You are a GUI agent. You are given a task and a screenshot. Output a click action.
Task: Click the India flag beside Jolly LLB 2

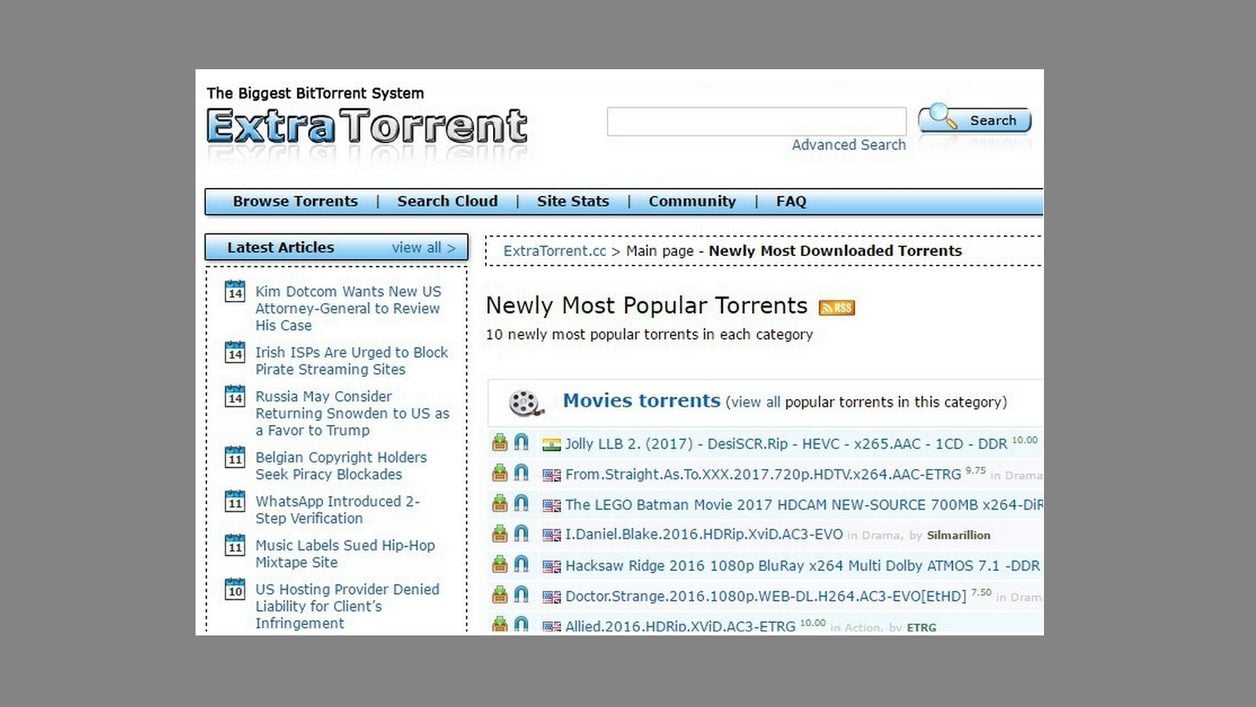pyautogui.click(x=551, y=445)
